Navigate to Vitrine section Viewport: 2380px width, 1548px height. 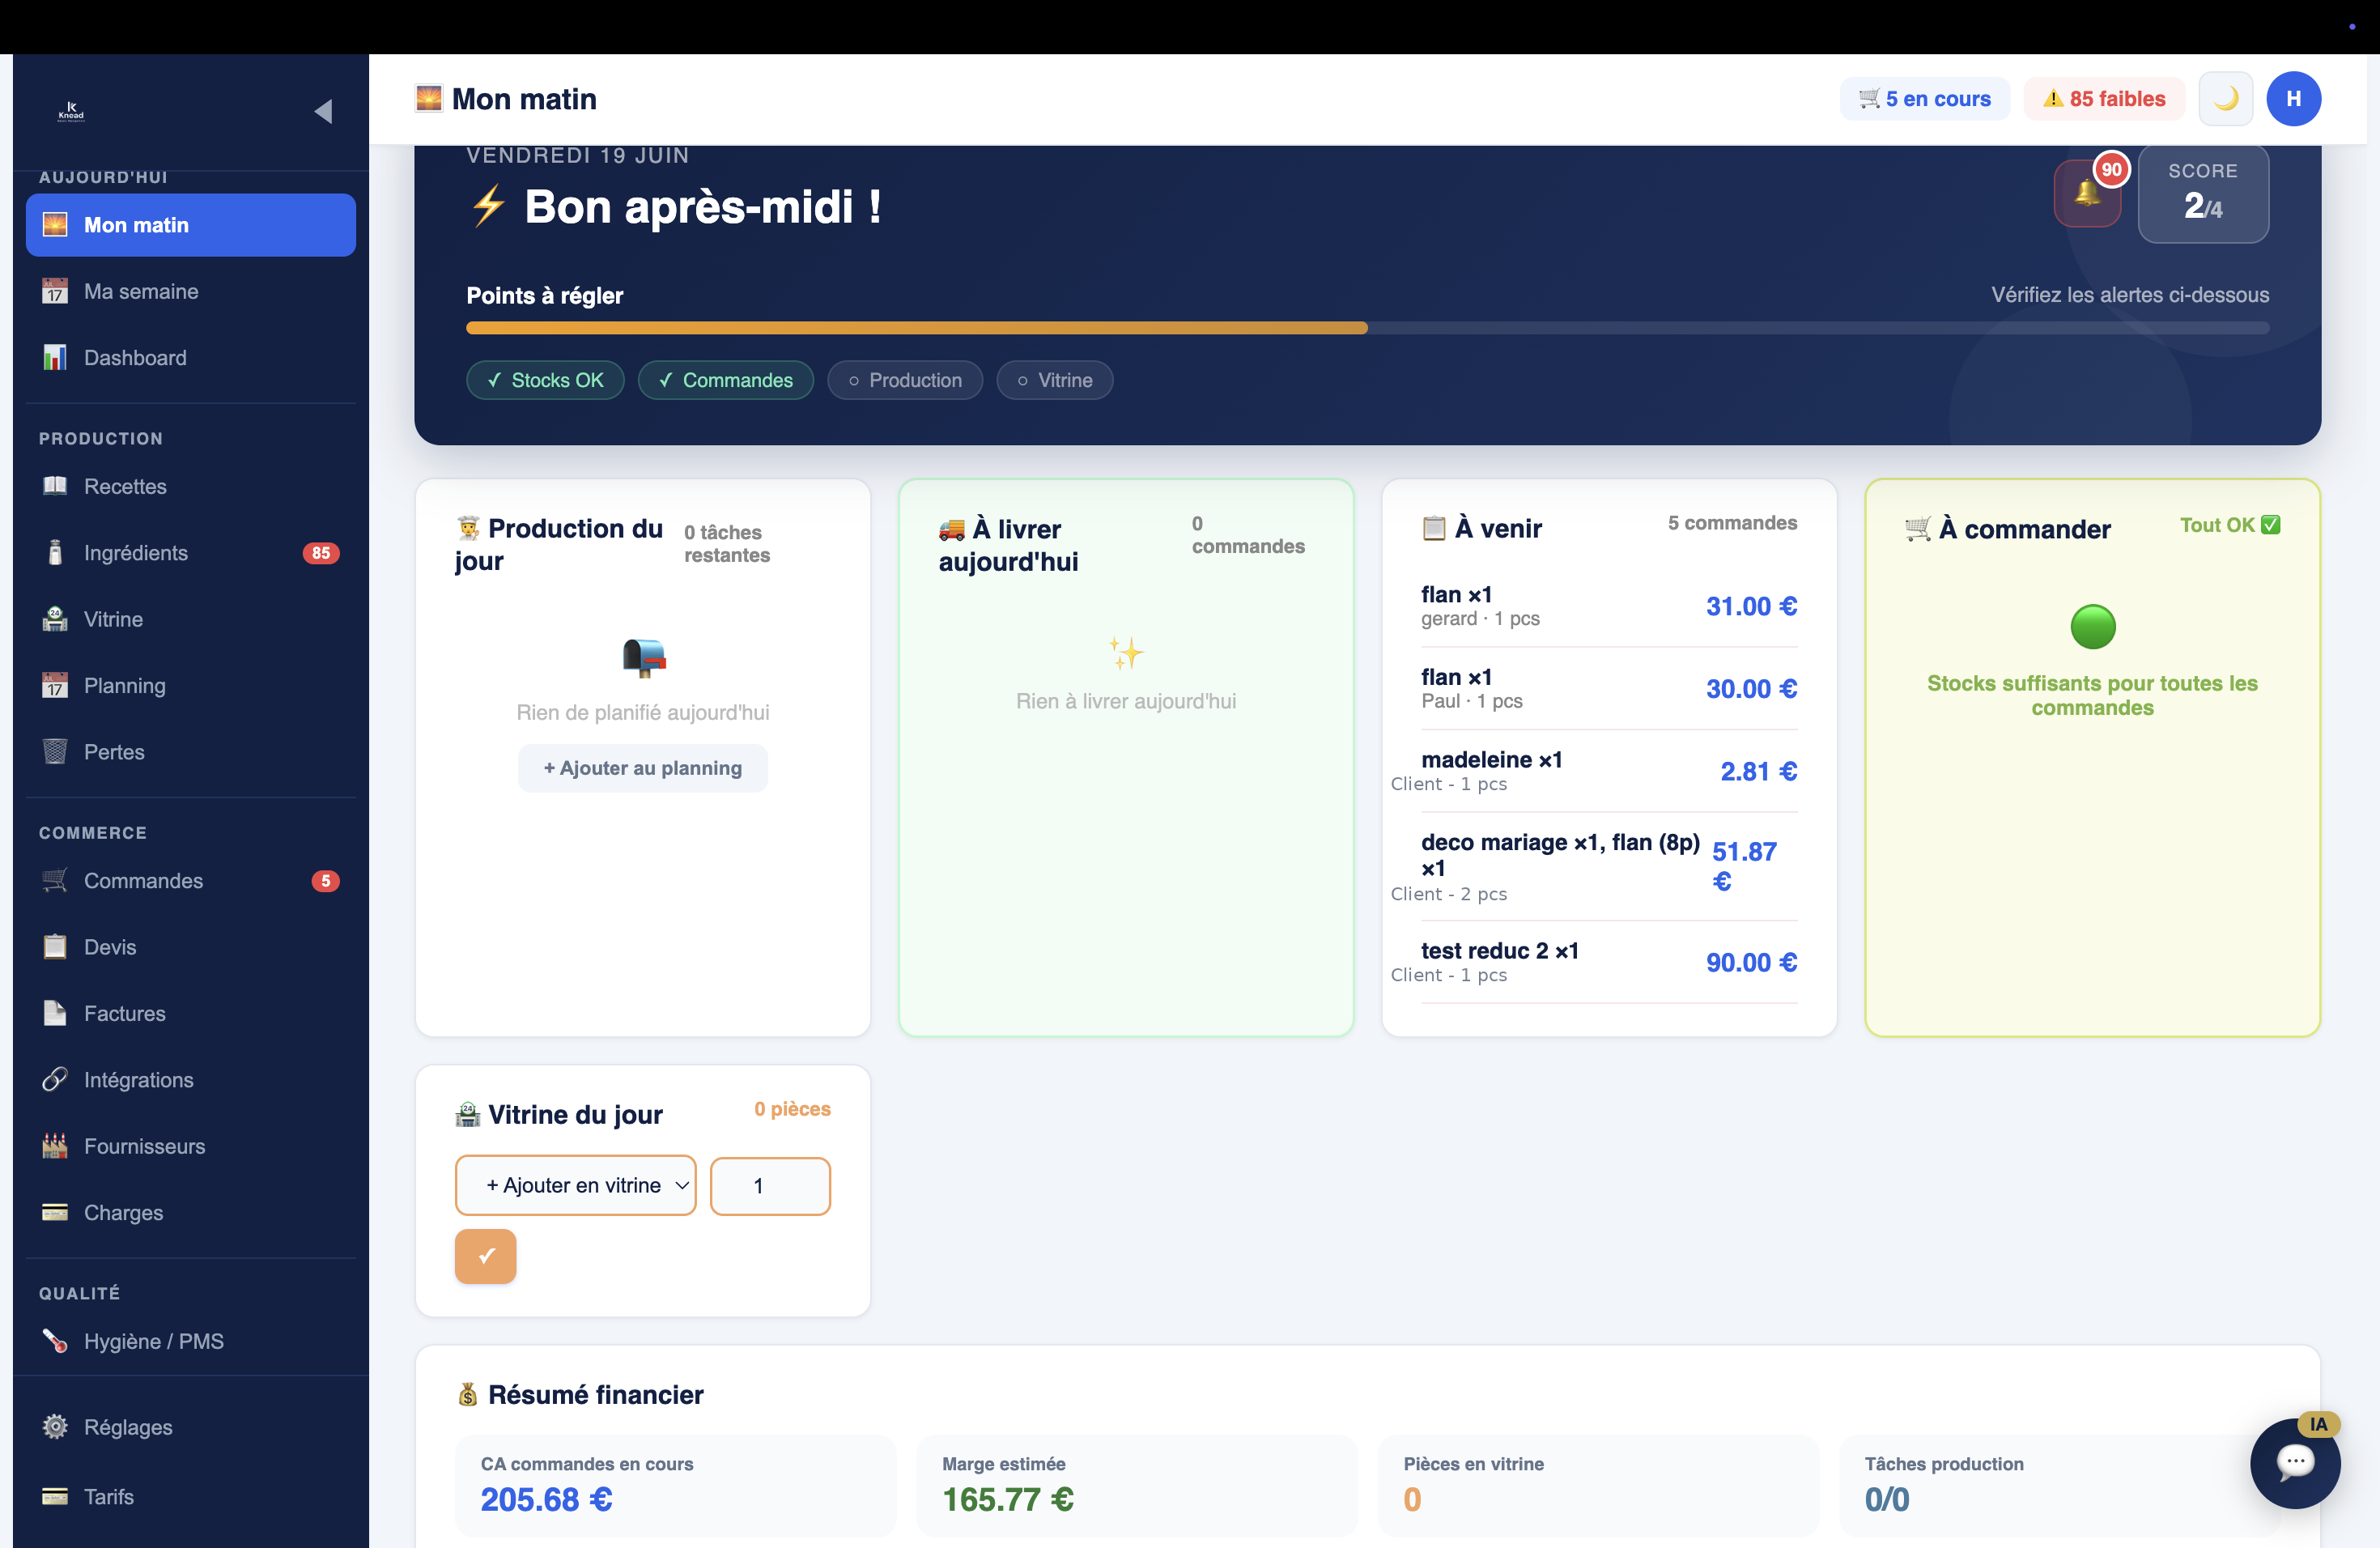click(x=191, y=619)
